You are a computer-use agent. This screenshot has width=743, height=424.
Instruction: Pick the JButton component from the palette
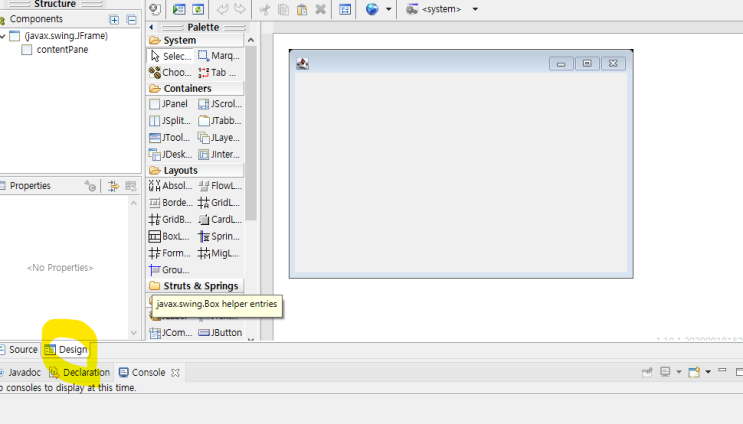220,333
